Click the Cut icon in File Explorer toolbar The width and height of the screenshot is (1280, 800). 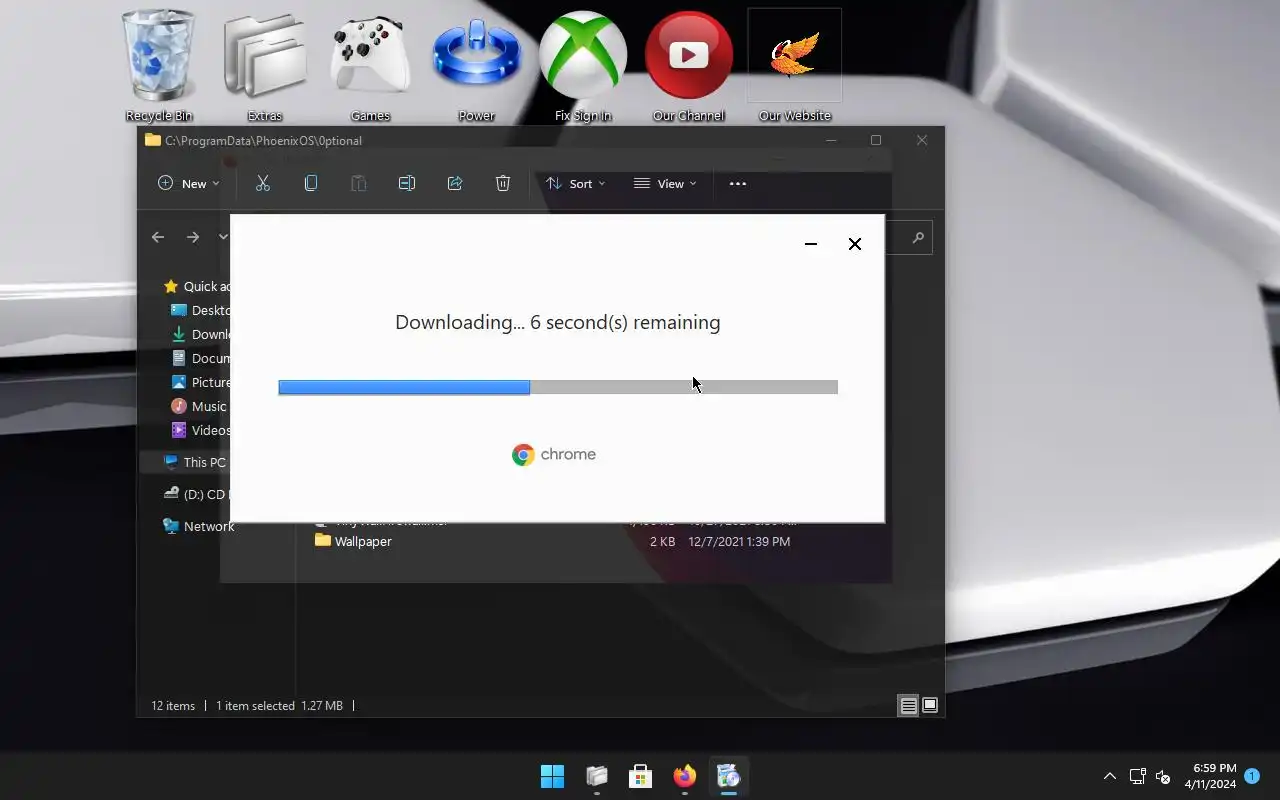263,183
